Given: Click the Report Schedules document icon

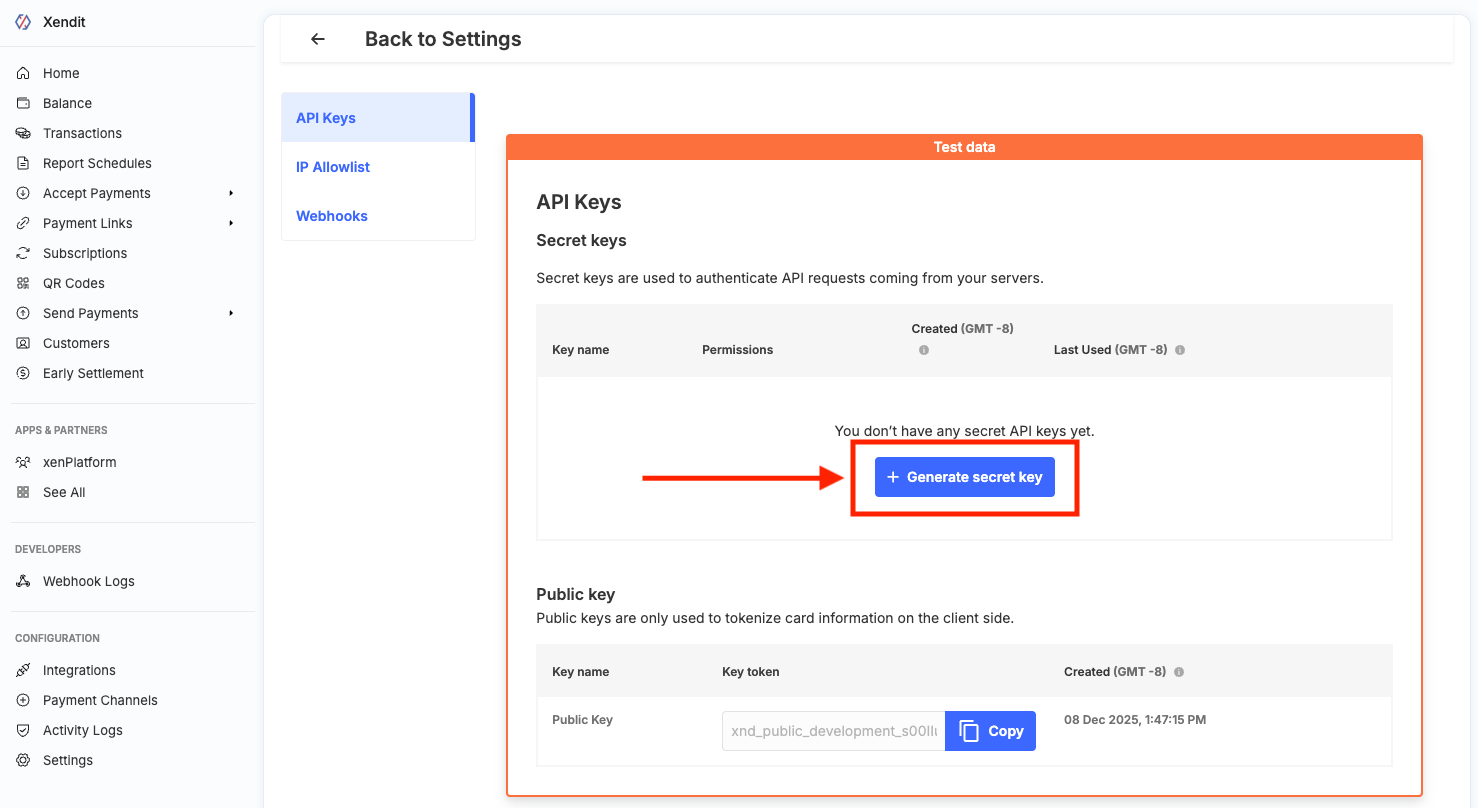Looking at the screenshot, I should 23,163.
